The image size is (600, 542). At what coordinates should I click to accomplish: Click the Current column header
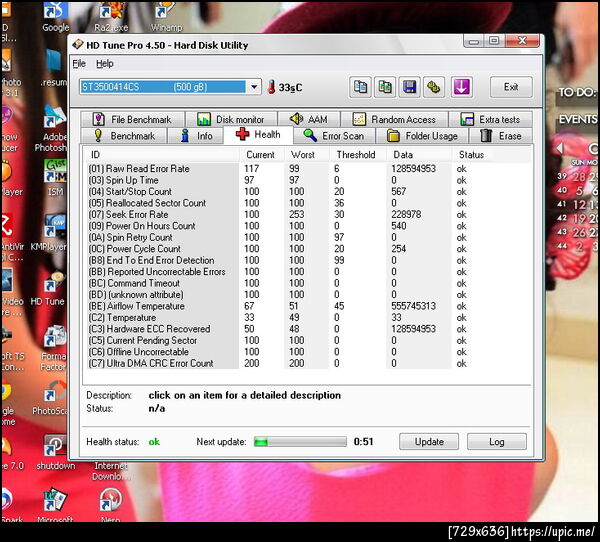[x=262, y=155]
